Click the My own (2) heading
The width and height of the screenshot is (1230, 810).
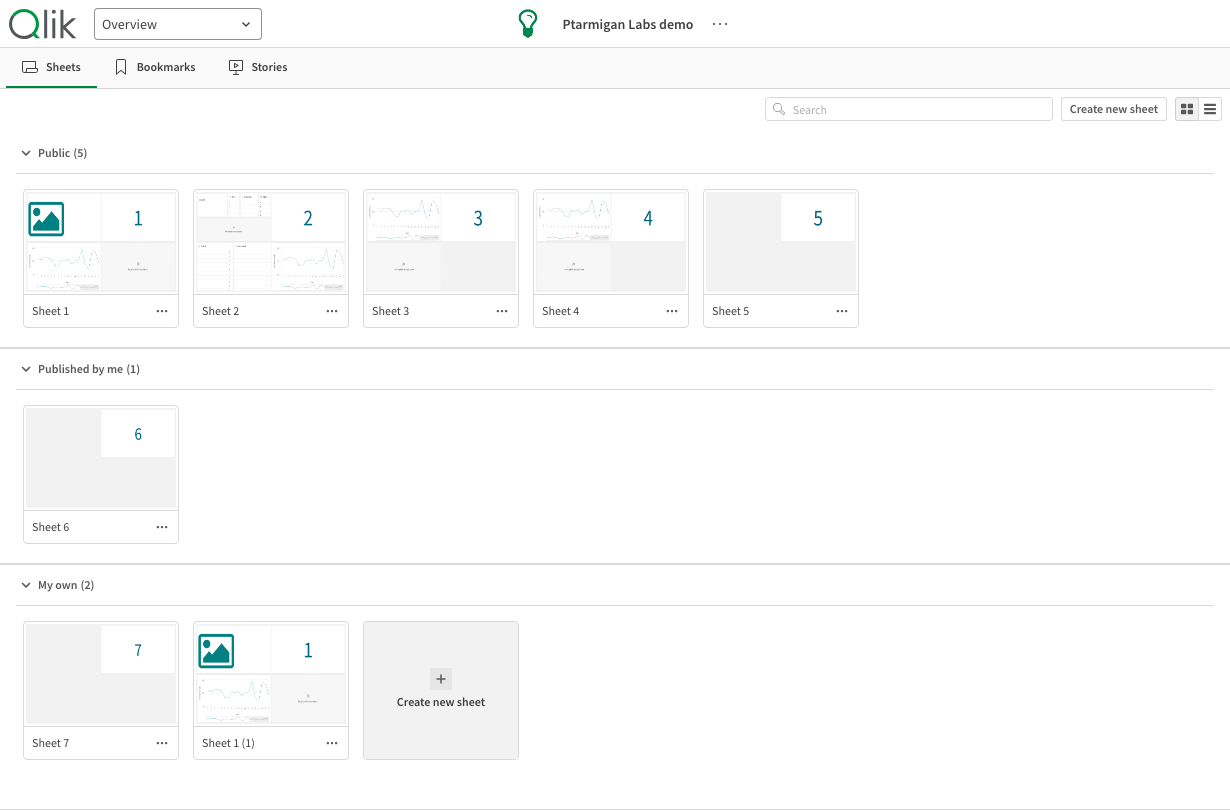click(x=66, y=585)
